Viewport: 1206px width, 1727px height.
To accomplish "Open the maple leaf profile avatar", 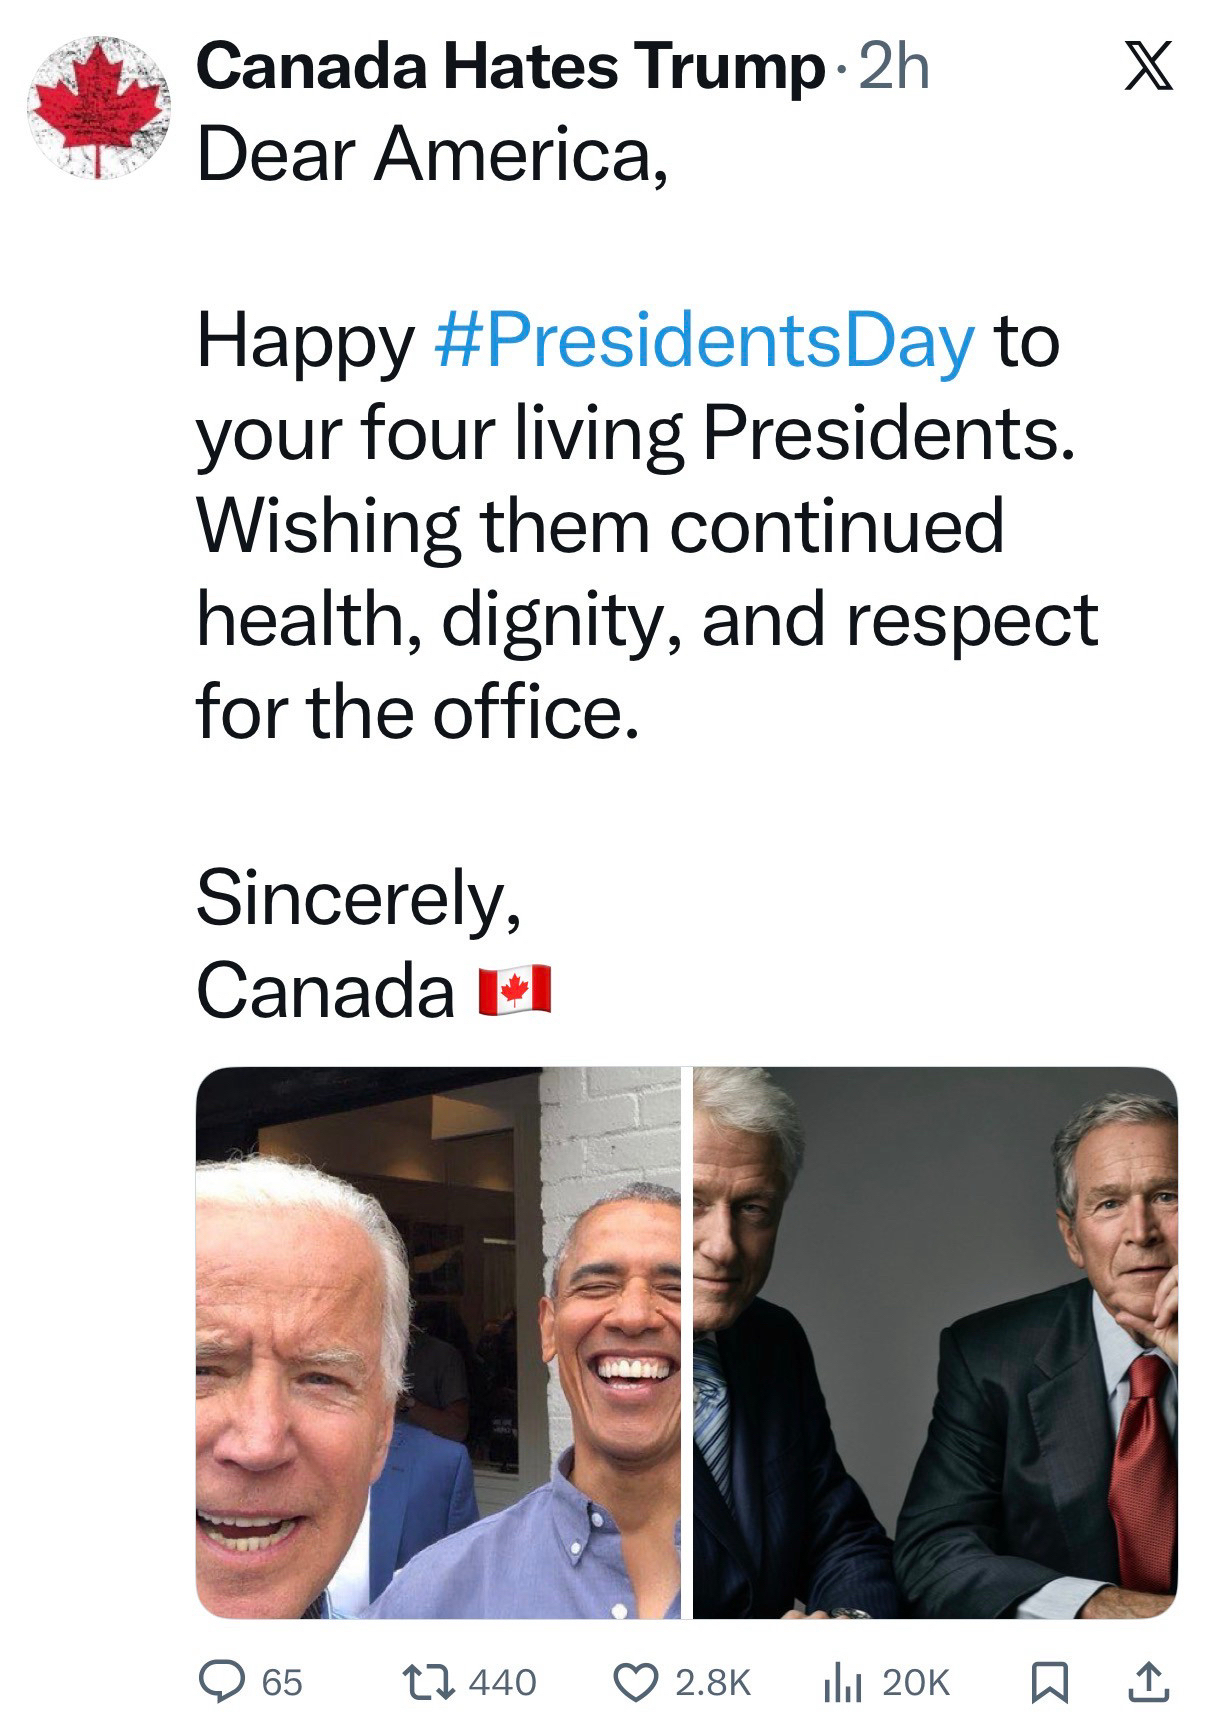I will pyautogui.click(x=98, y=108).
